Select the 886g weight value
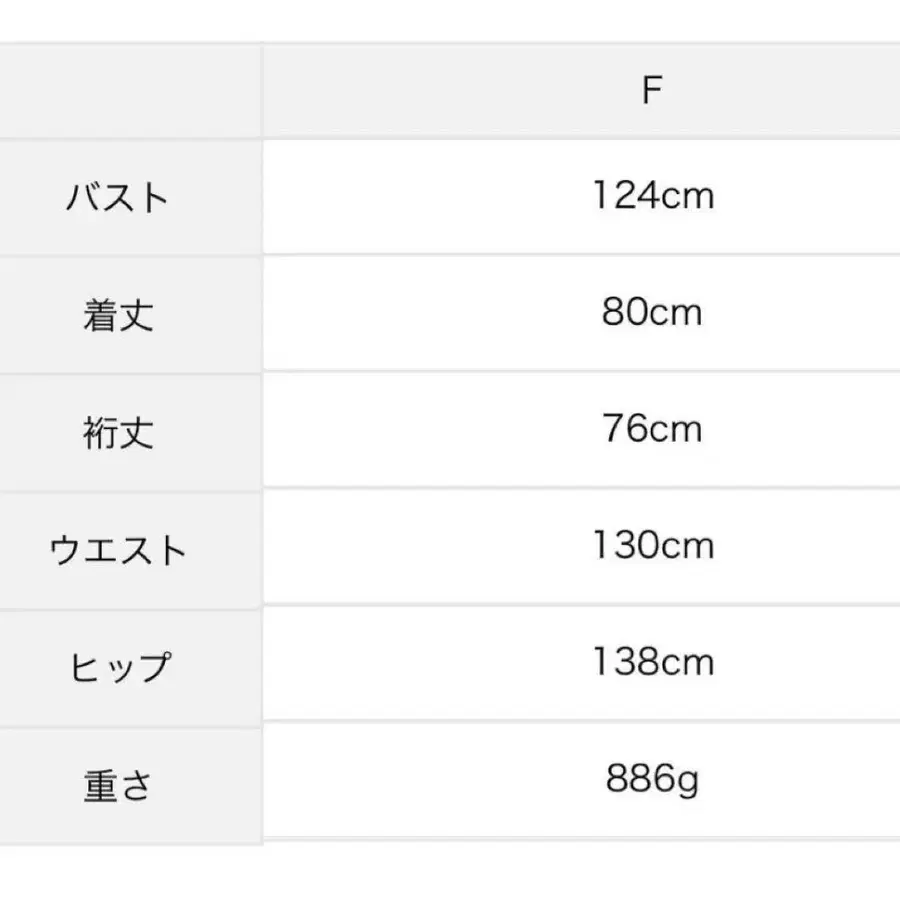 pyautogui.click(x=652, y=779)
